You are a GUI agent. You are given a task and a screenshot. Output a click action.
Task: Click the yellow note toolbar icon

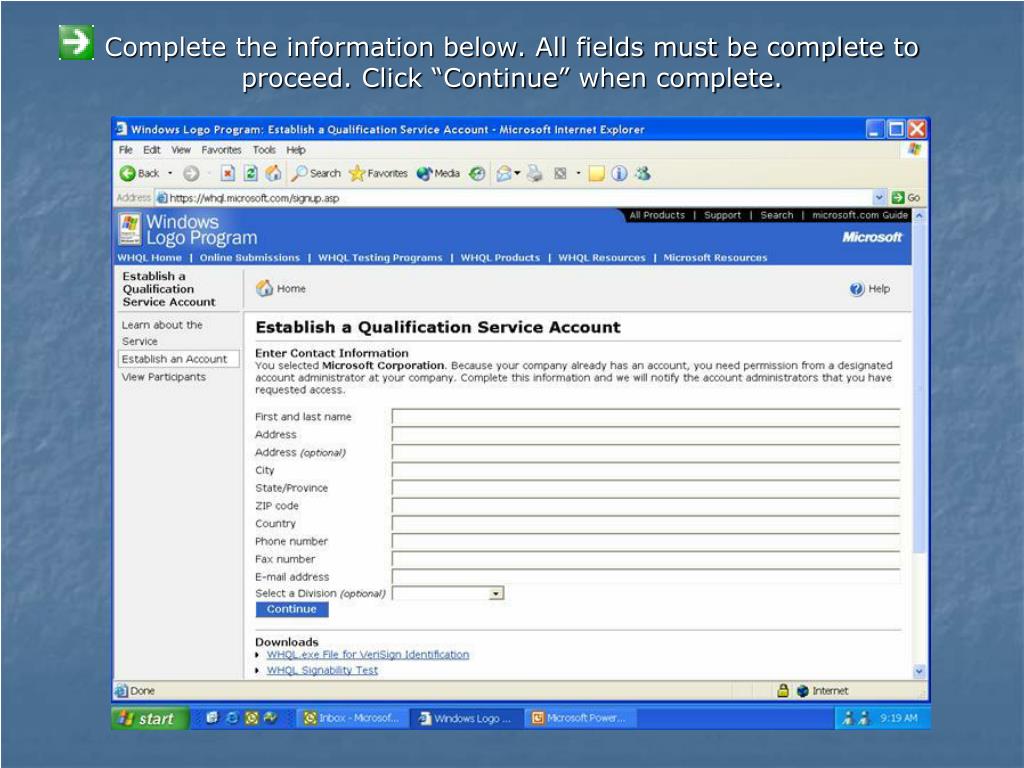point(596,173)
